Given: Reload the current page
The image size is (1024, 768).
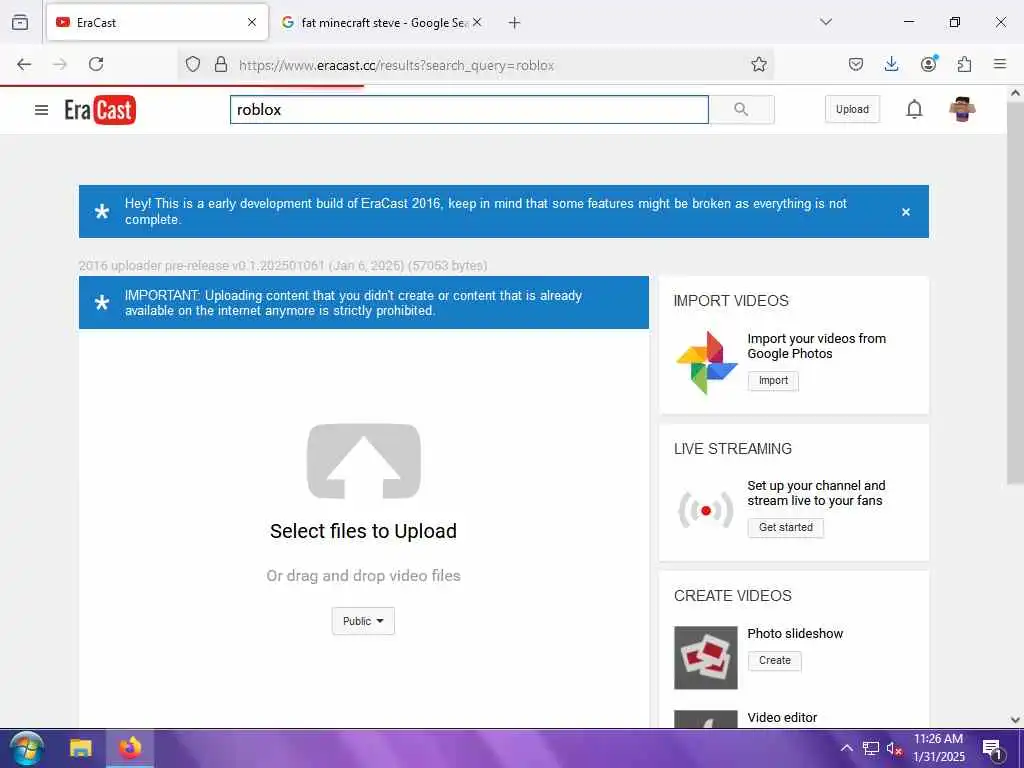Looking at the screenshot, I should coord(96,64).
